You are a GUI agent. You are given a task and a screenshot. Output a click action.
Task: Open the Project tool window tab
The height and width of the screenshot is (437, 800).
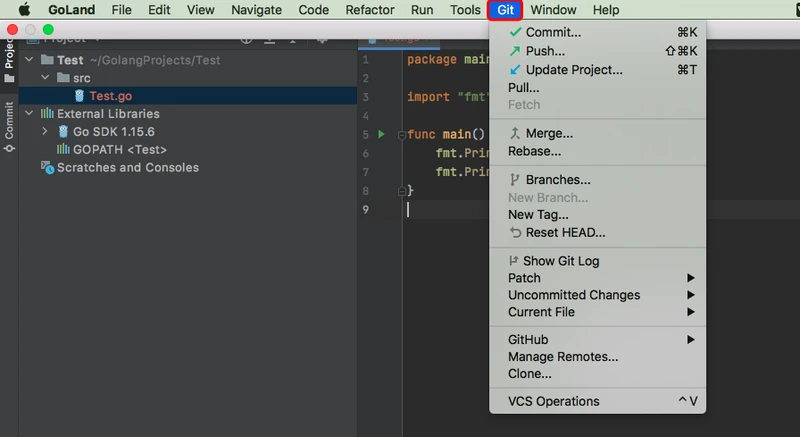click(9, 60)
